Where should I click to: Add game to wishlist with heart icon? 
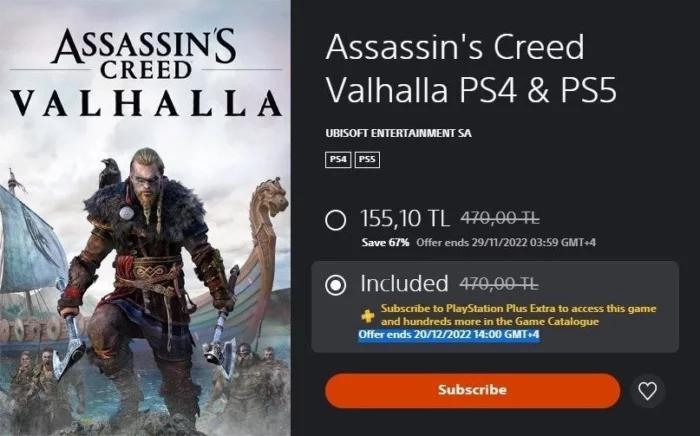point(647,391)
